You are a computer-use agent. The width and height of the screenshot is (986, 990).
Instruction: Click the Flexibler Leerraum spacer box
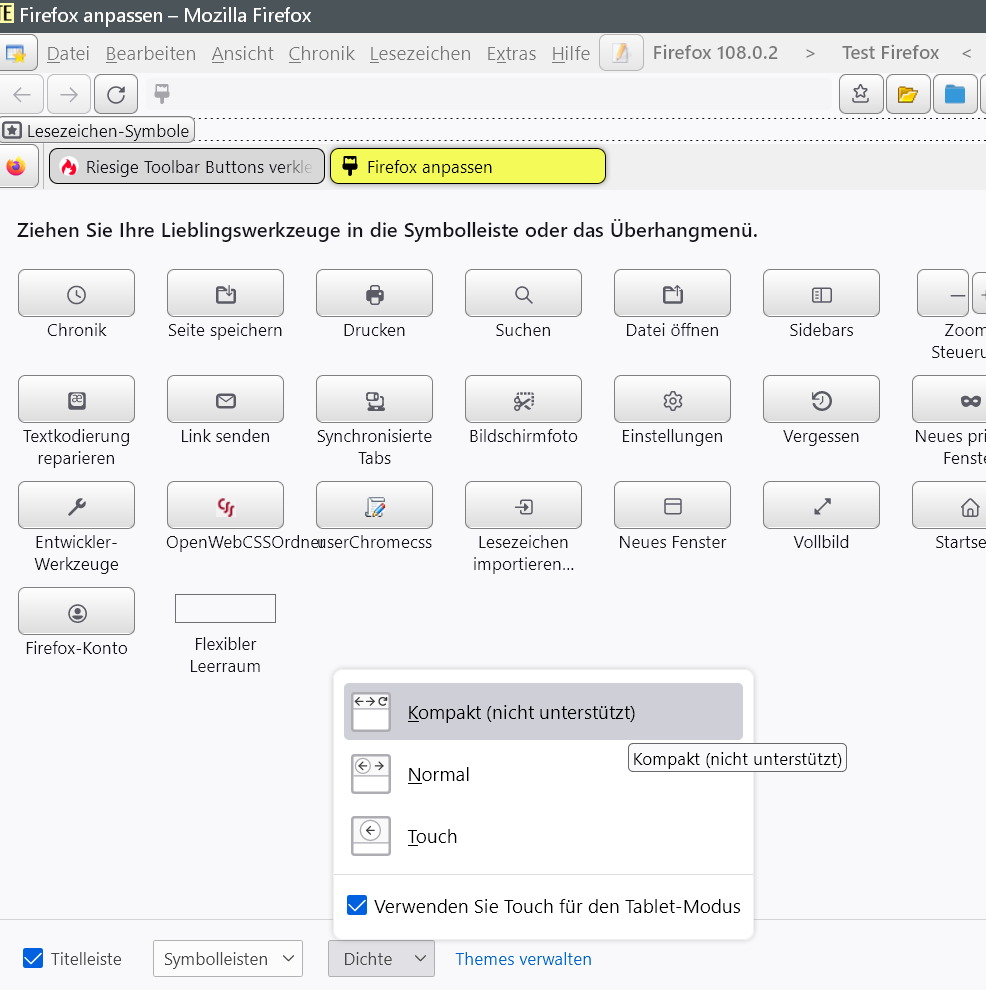click(x=225, y=608)
